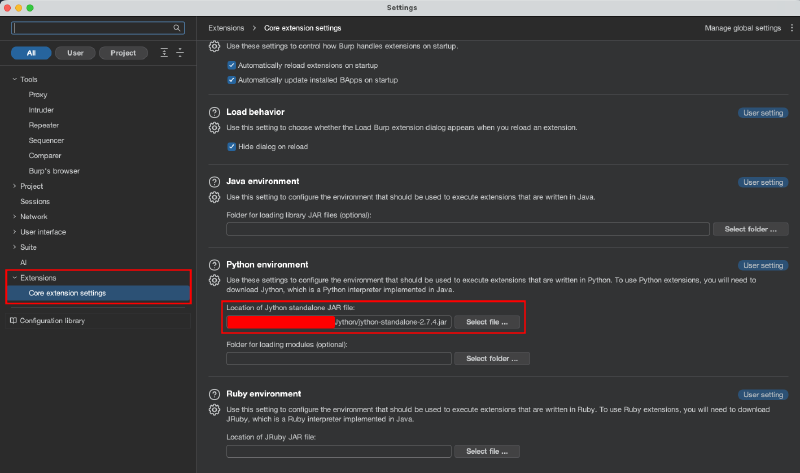Disable Automatically reload extensions on startup
The width and height of the screenshot is (800, 473).
tap(232, 65)
